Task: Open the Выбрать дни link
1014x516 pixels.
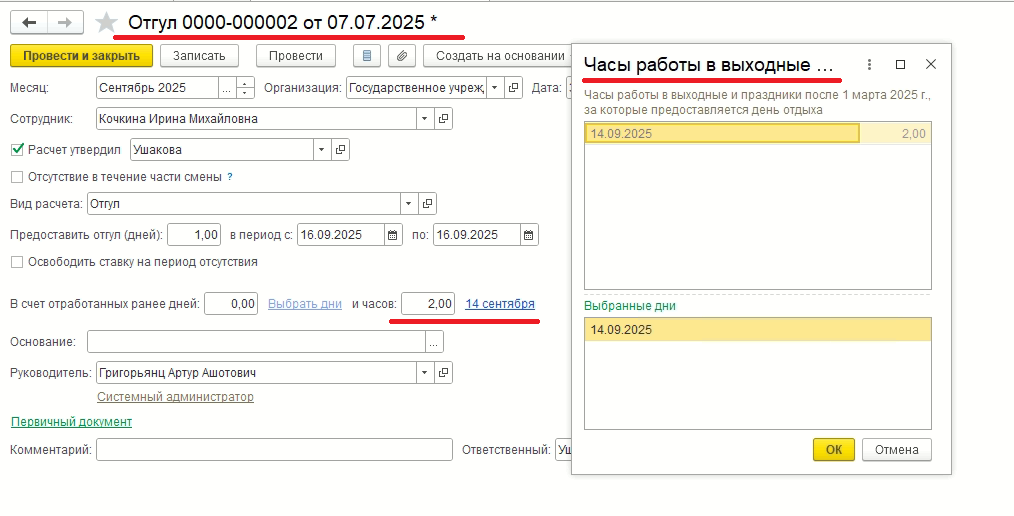Action: (305, 304)
